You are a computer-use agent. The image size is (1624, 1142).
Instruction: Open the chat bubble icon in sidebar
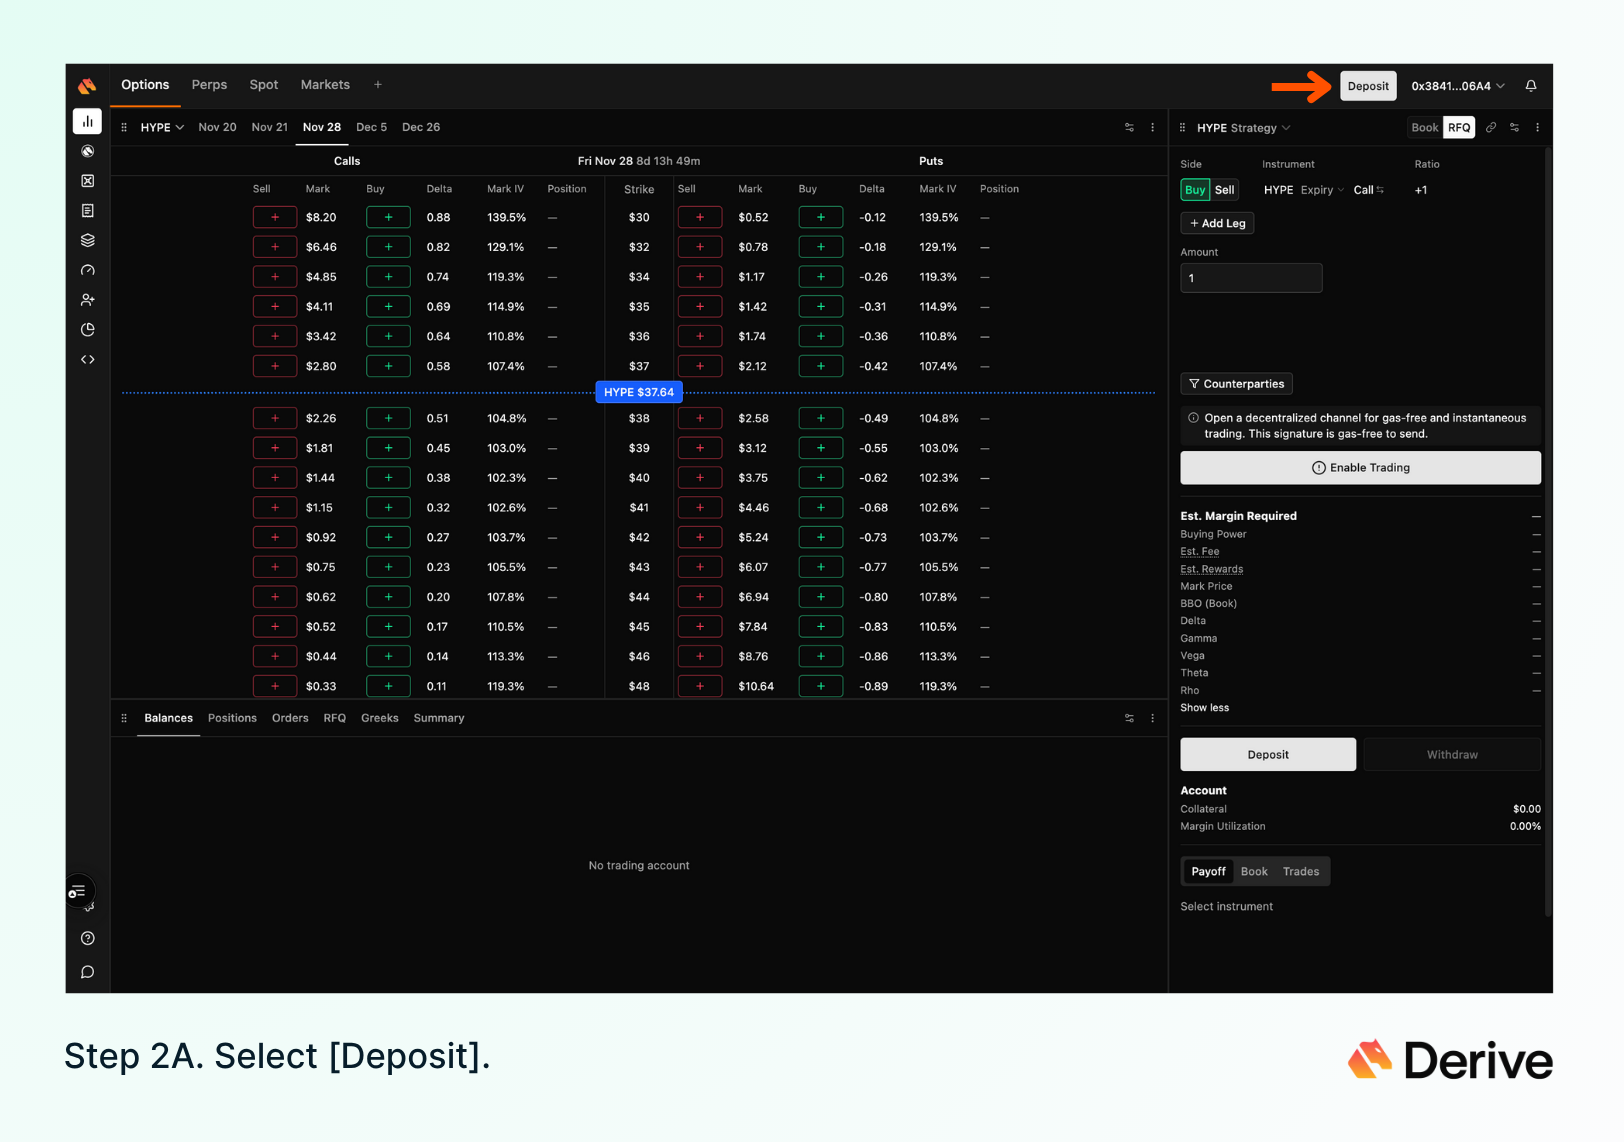88,972
